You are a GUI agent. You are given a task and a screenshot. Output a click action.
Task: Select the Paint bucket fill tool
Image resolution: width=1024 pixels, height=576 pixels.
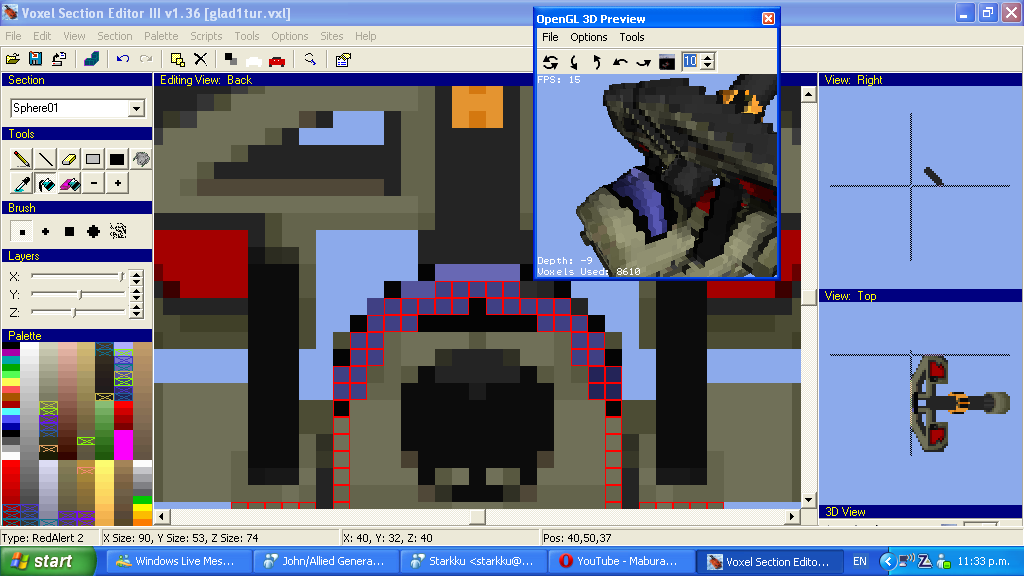[x=46, y=184]
